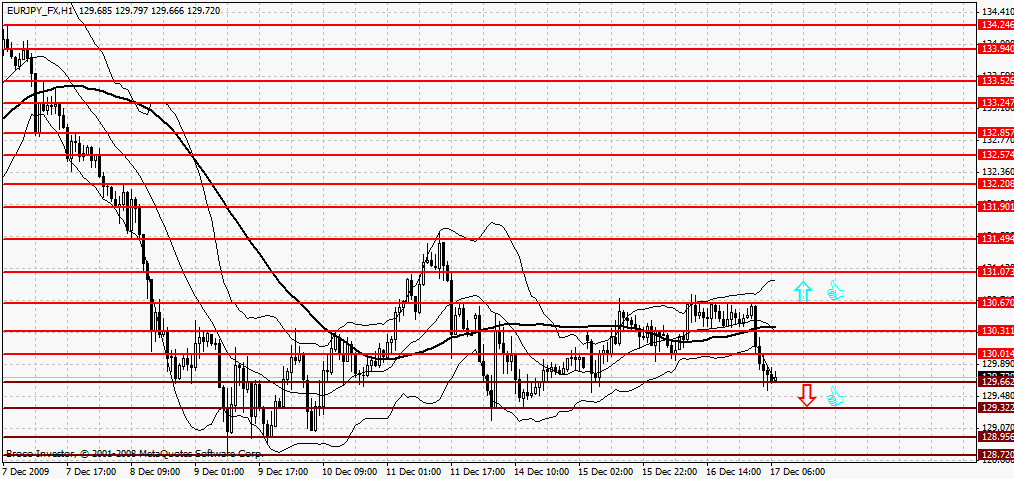Click the 132.360 price scale value
Viewport: 1014px width, 479px height.
click(x=997, y=172)
